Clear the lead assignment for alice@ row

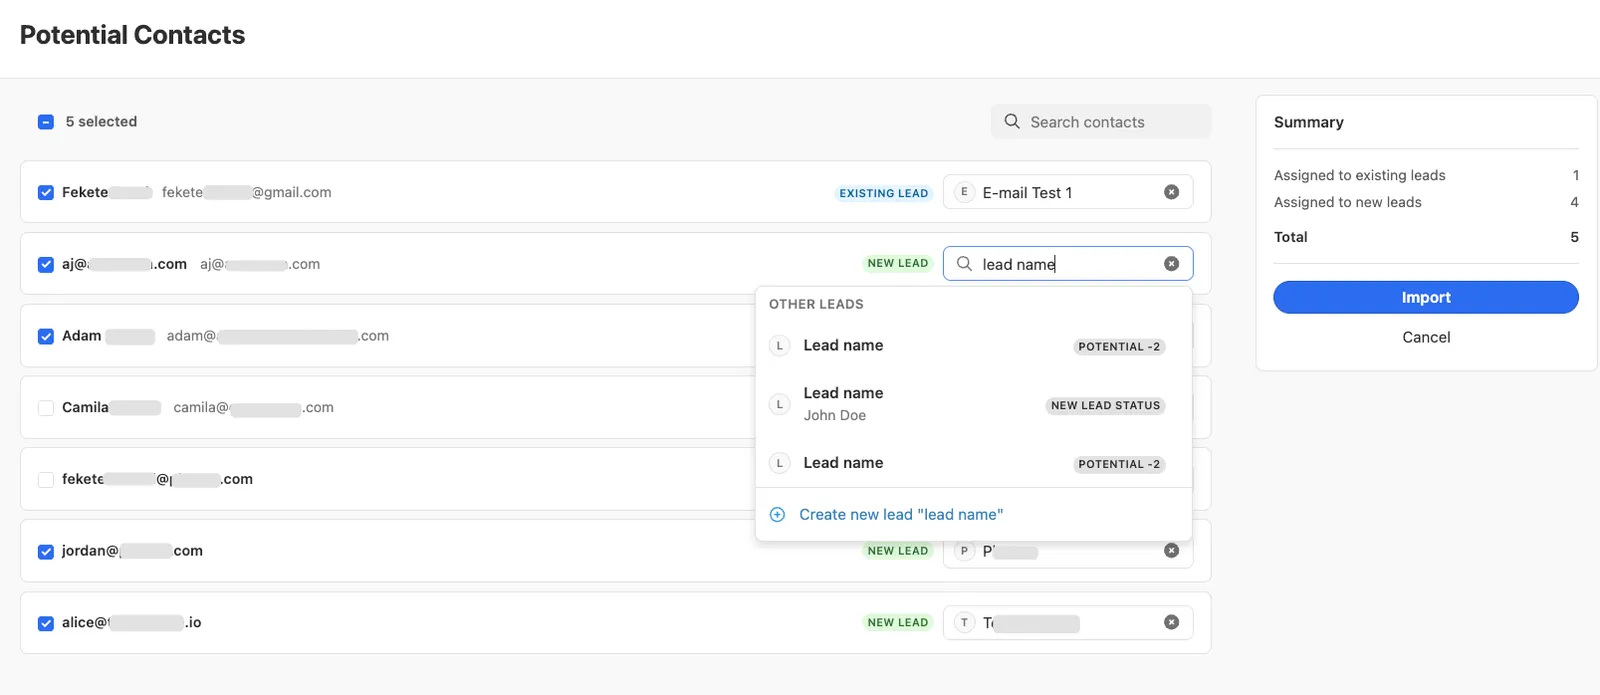[1171, 622]
